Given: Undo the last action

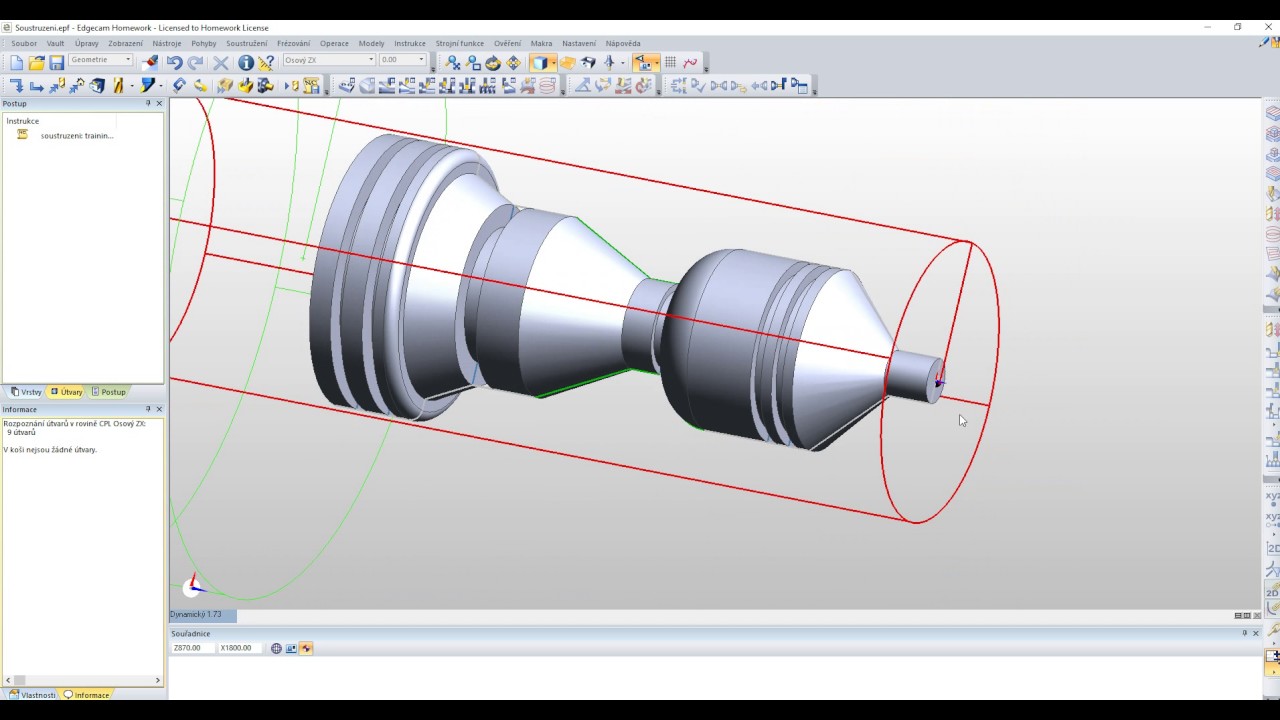Looking at the screenshot, I should pos(174,62).
